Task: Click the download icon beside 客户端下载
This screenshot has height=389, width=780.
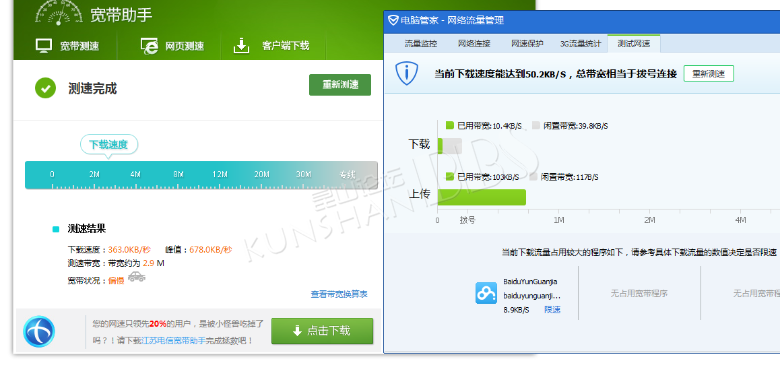Action: click(x=241, y=45)
